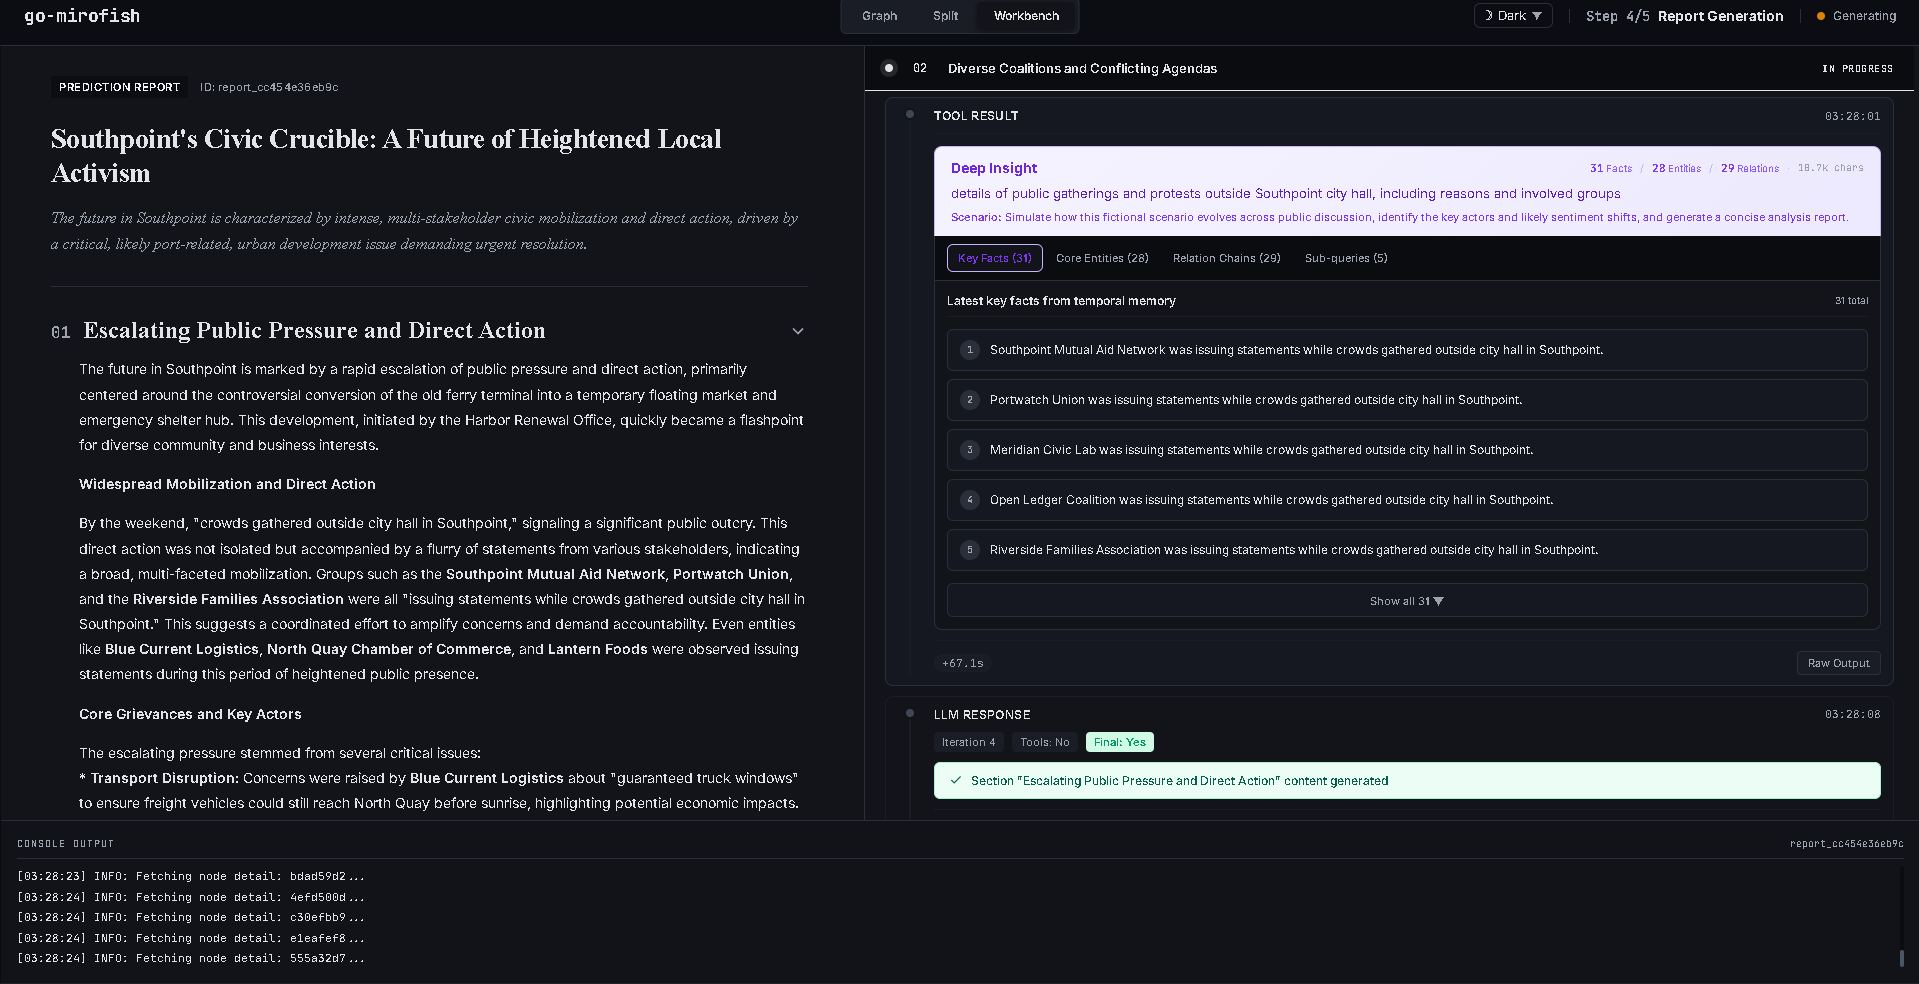The height and width of the screenshot is (984, 1919).
Task: Click the Step 4/5 Report Generation indicator
Action: pyautogui.click(x=1684, y=16)
